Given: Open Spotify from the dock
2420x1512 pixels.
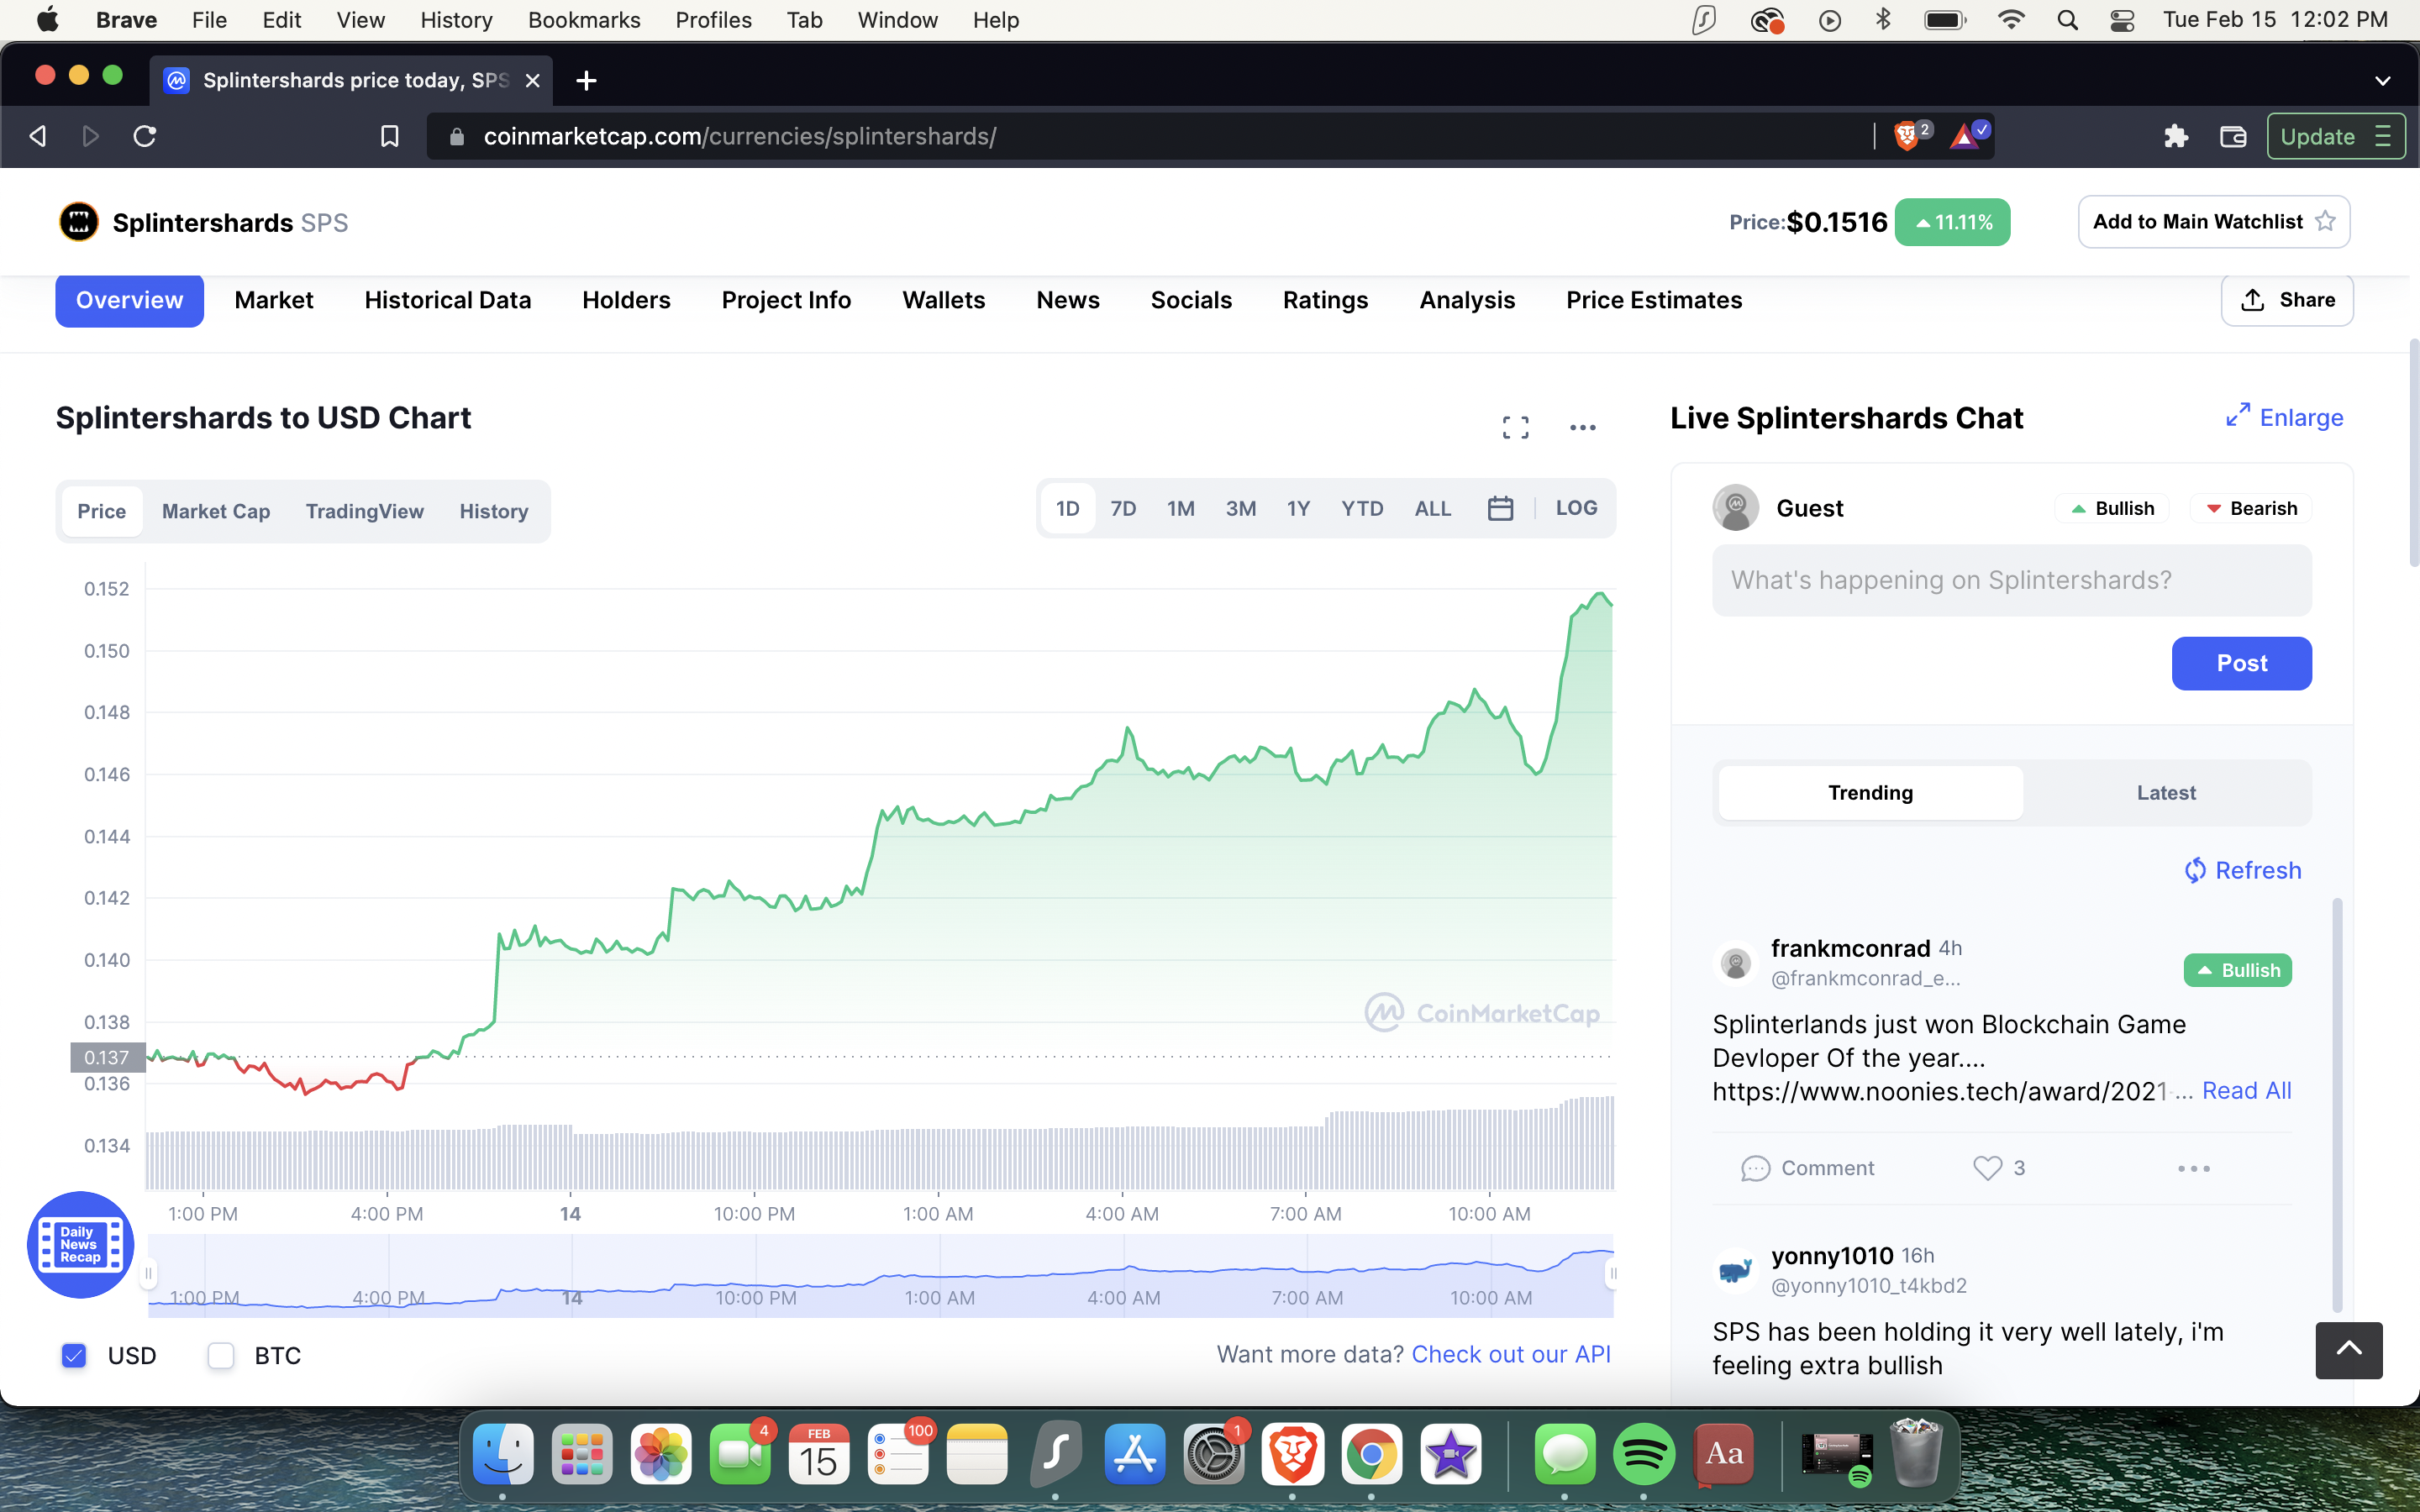Looking at the screenshot, I should click(1643, 1454).
